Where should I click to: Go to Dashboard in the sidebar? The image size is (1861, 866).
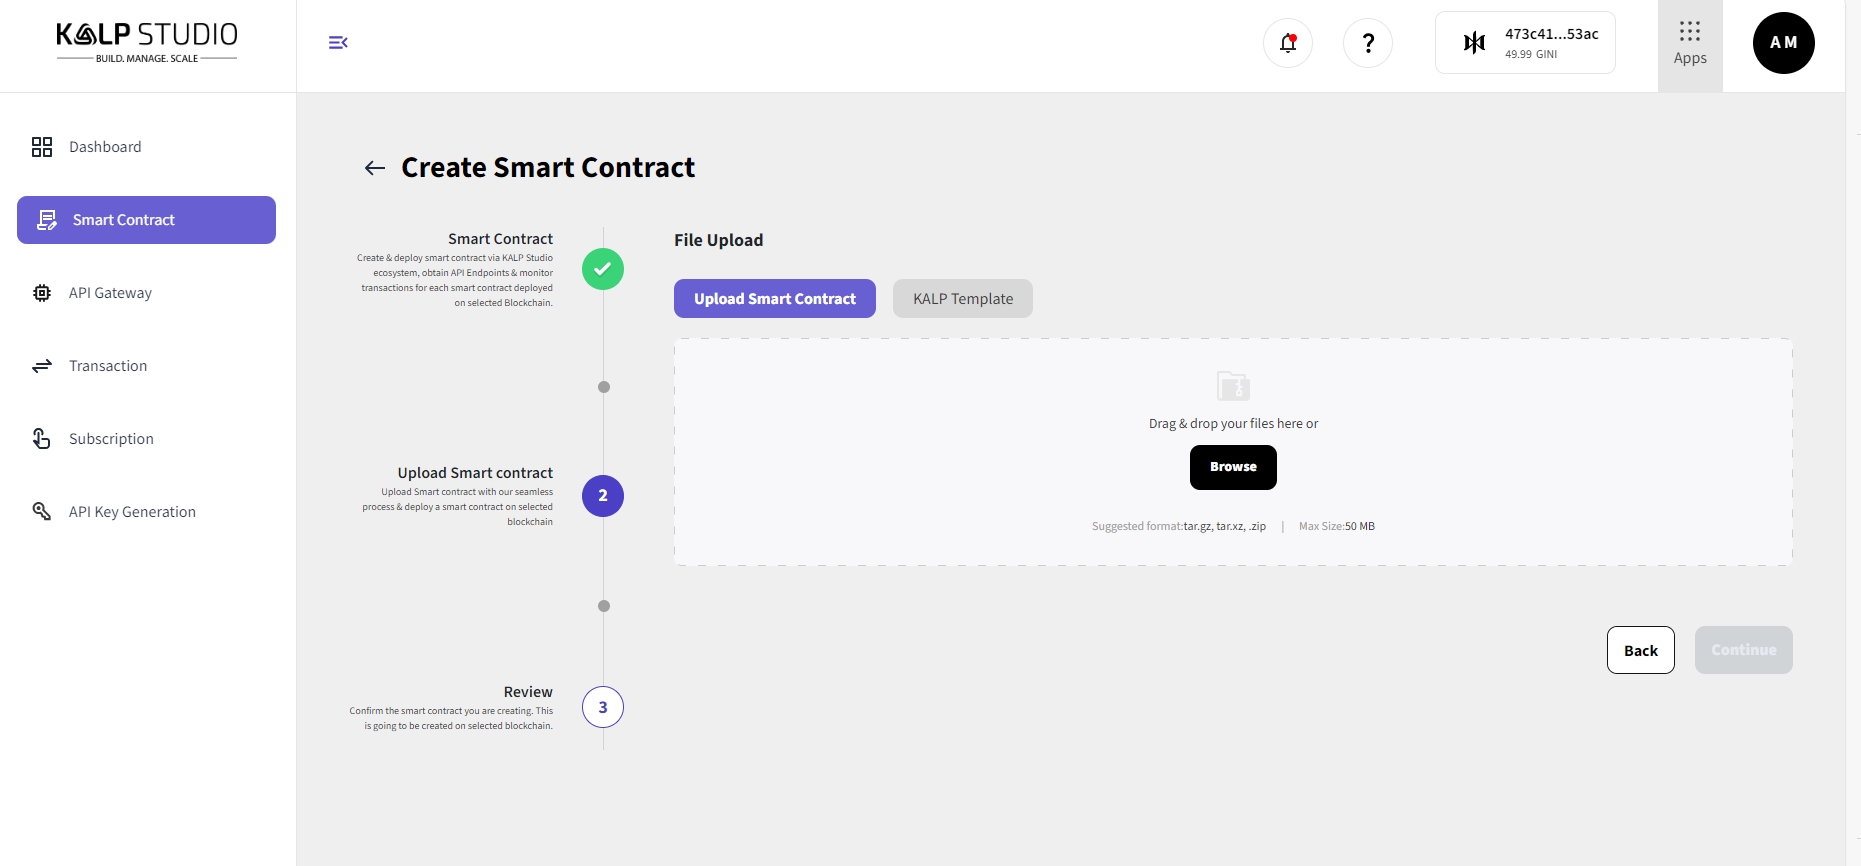pos(105,147)
